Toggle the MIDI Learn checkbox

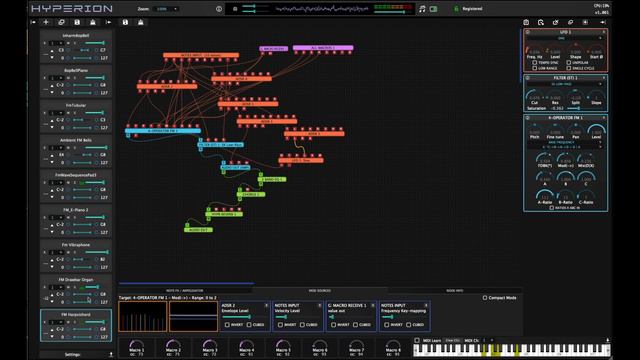[x=417, y=340]
